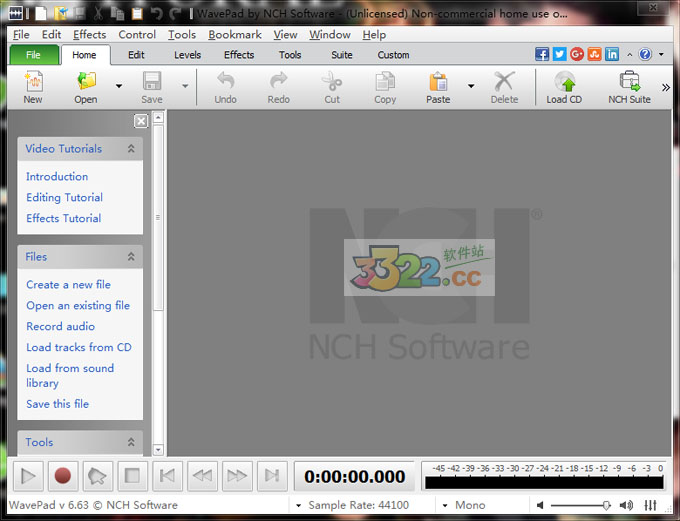Click the Facebook share icon

542,54
